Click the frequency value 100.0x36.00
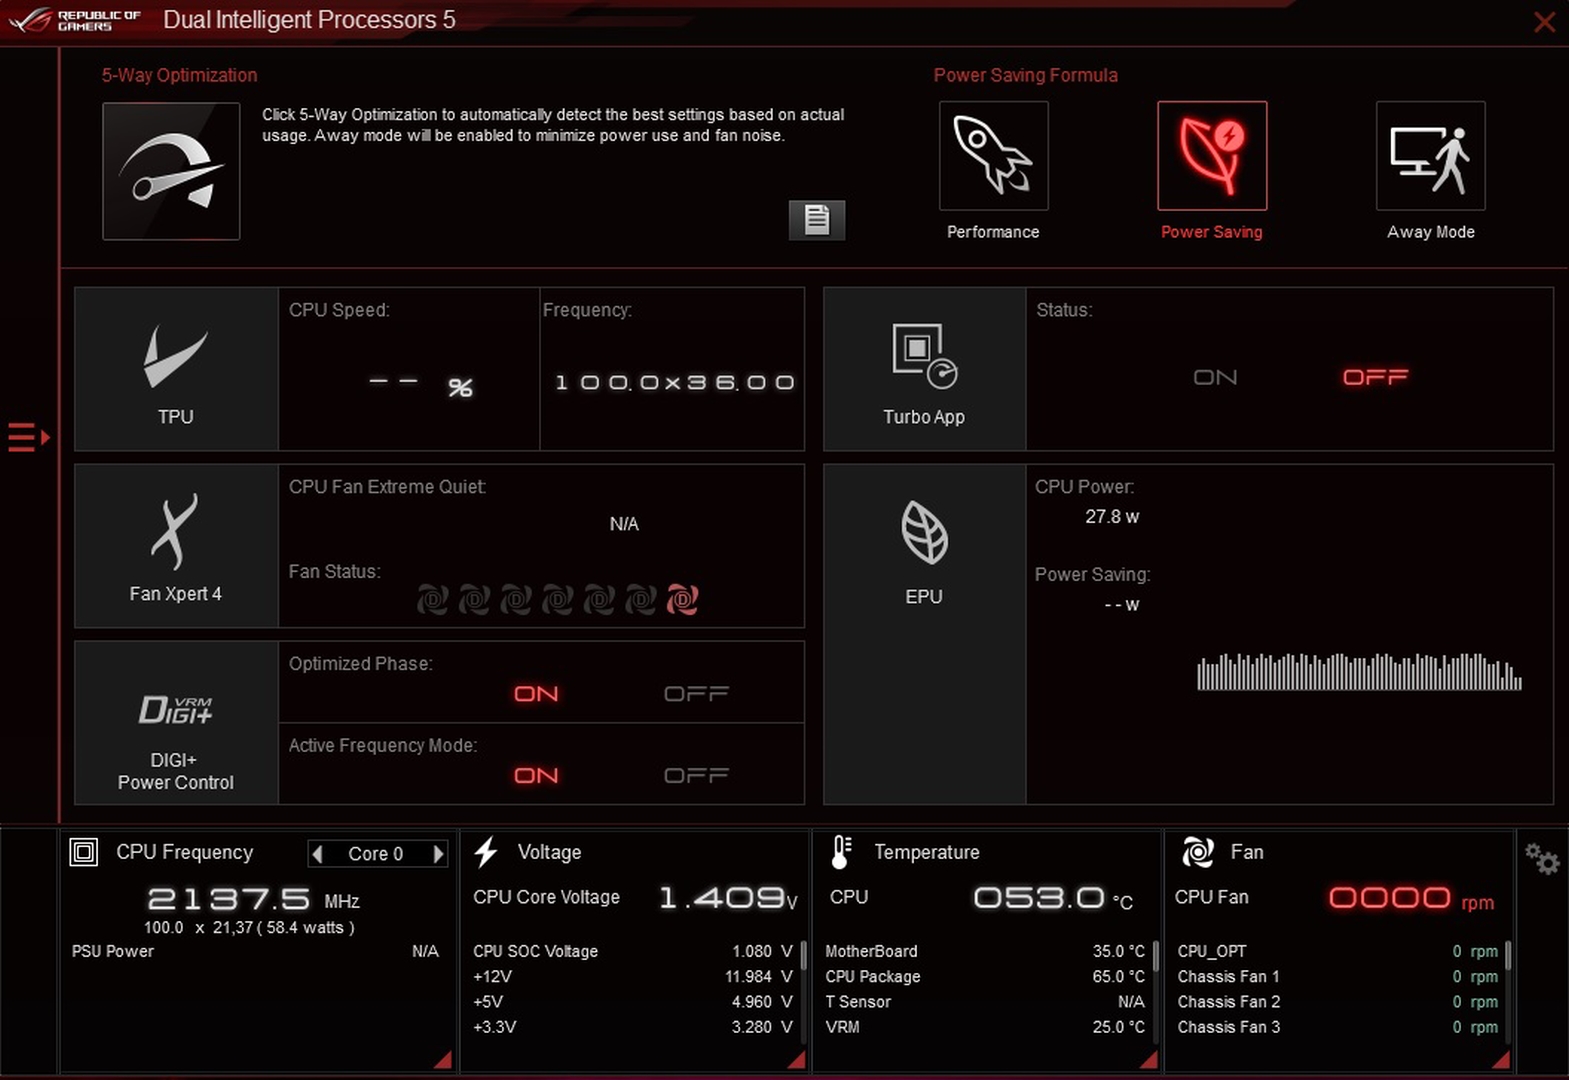Screen dimensions: 1569x1080 coord(674,382)
